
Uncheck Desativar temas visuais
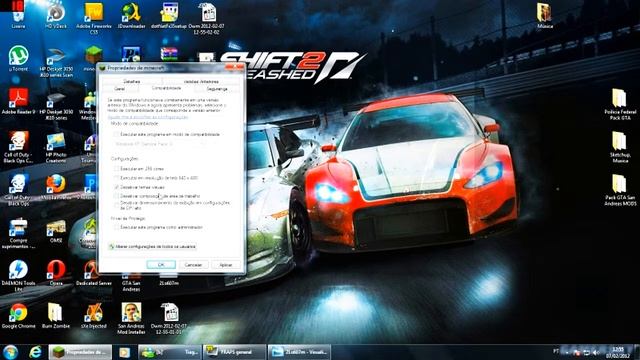[116, 187]
